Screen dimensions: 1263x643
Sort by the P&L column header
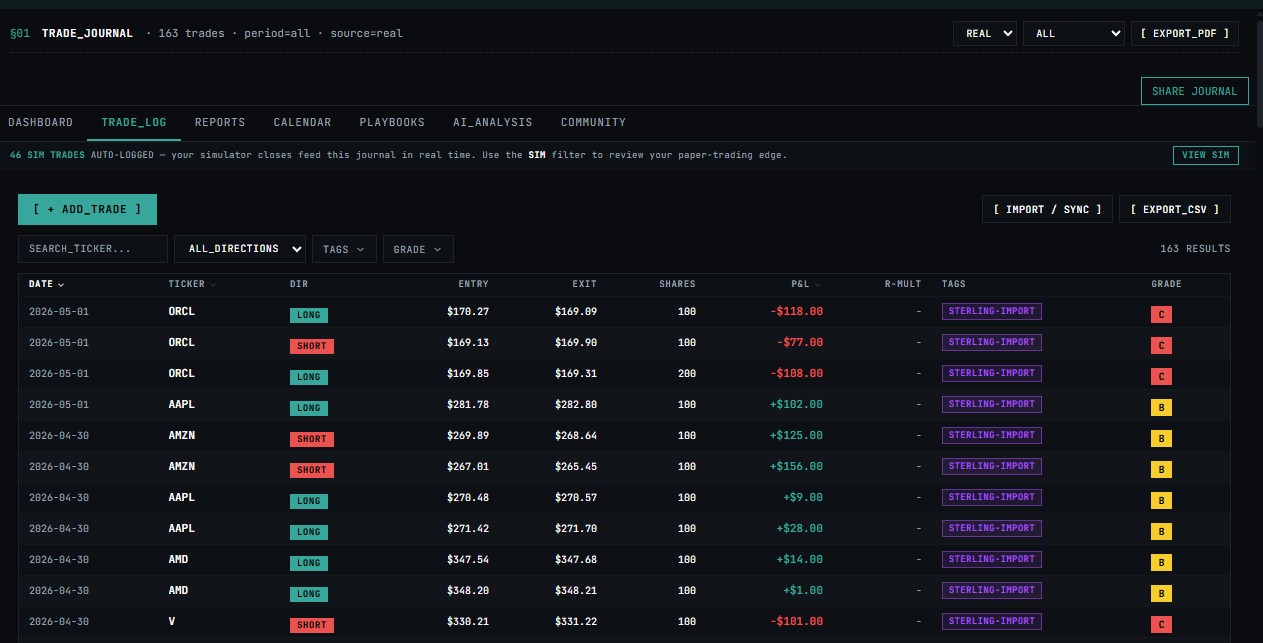coord(806,284)
